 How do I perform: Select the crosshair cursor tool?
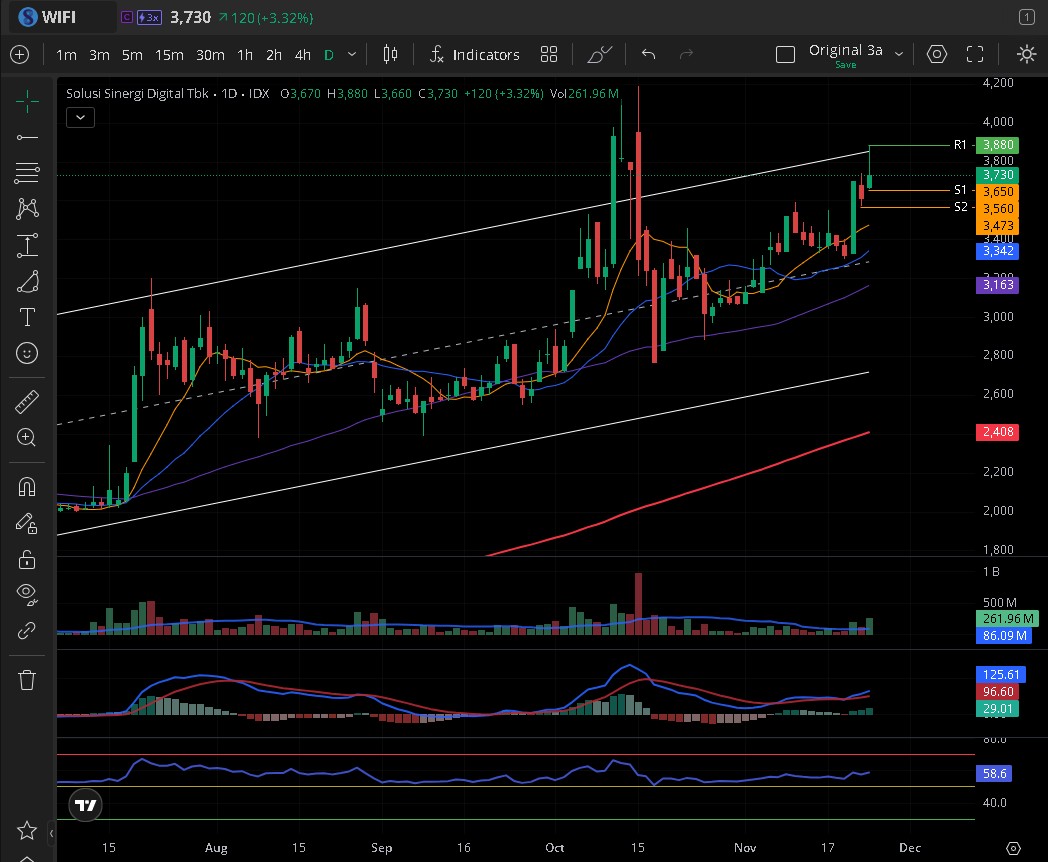coord(27,99)
